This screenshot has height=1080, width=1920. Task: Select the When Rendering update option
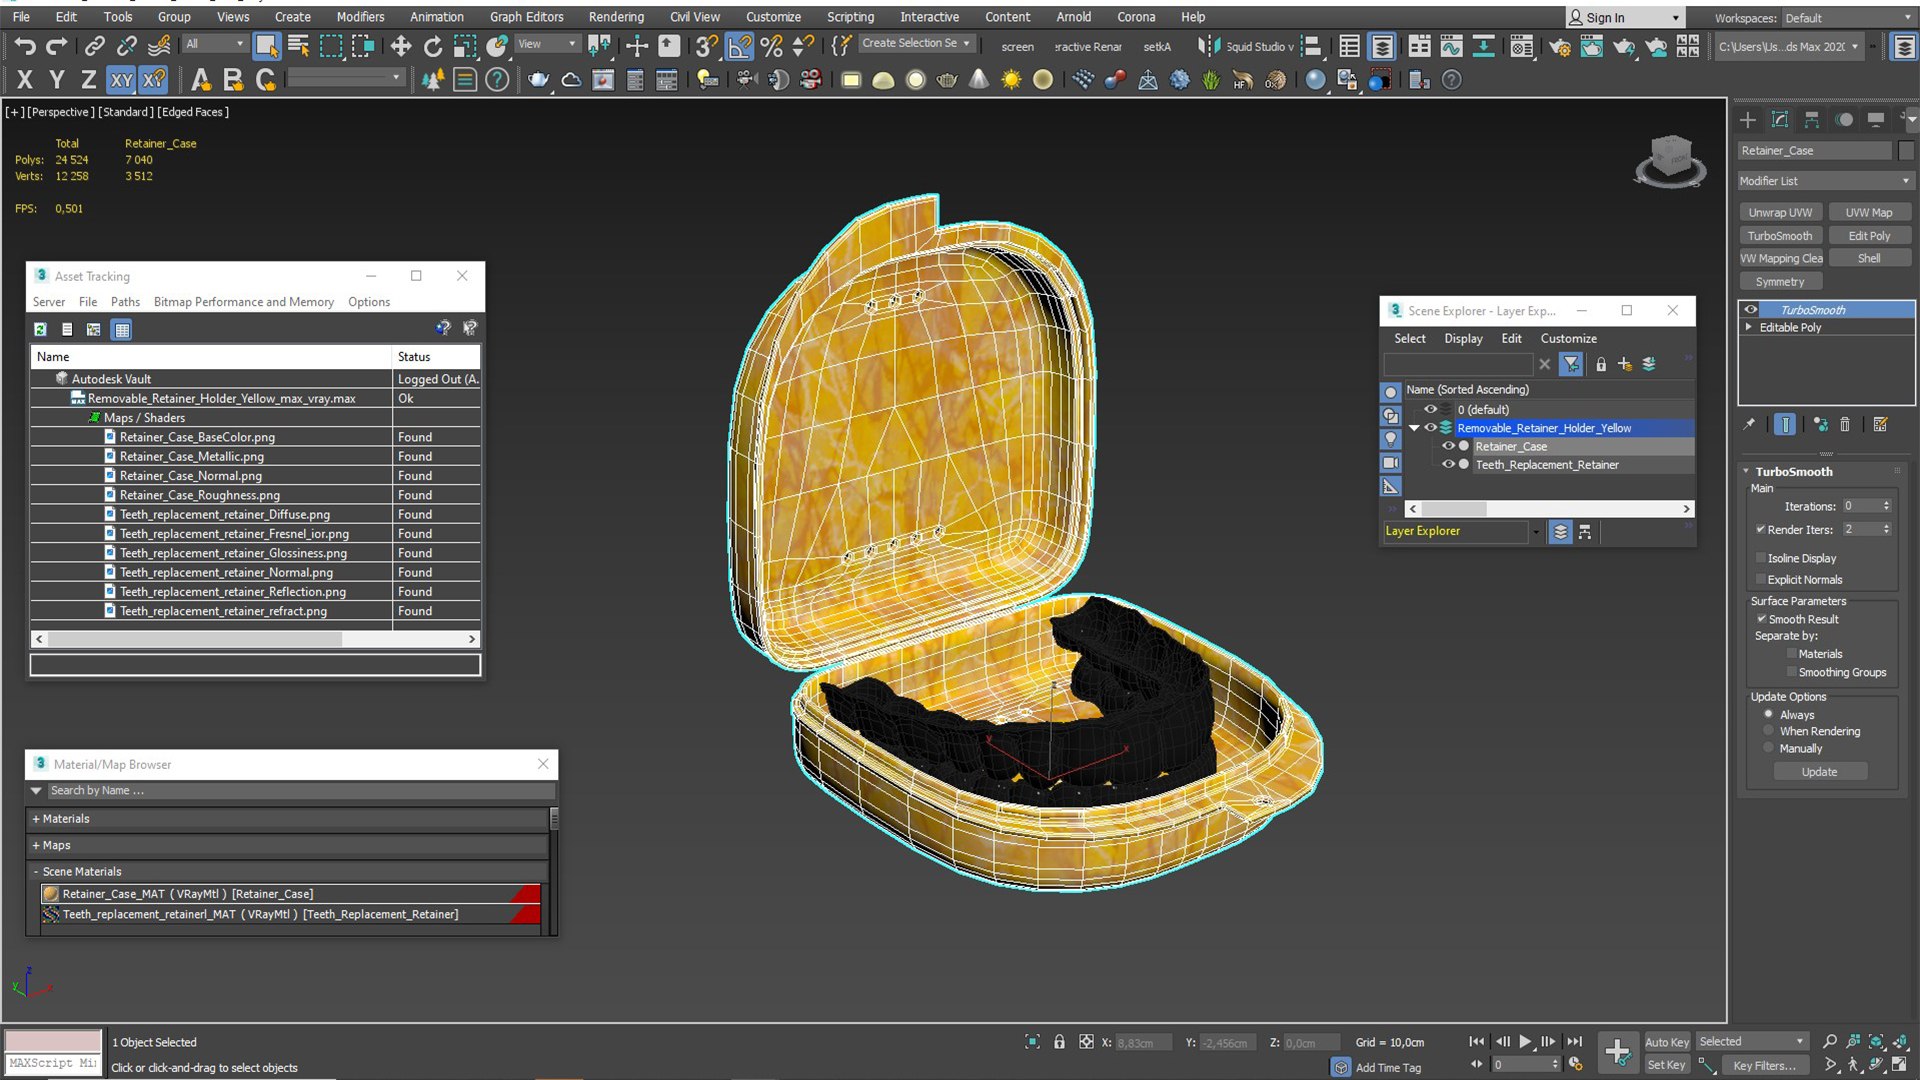(1768, 731)
